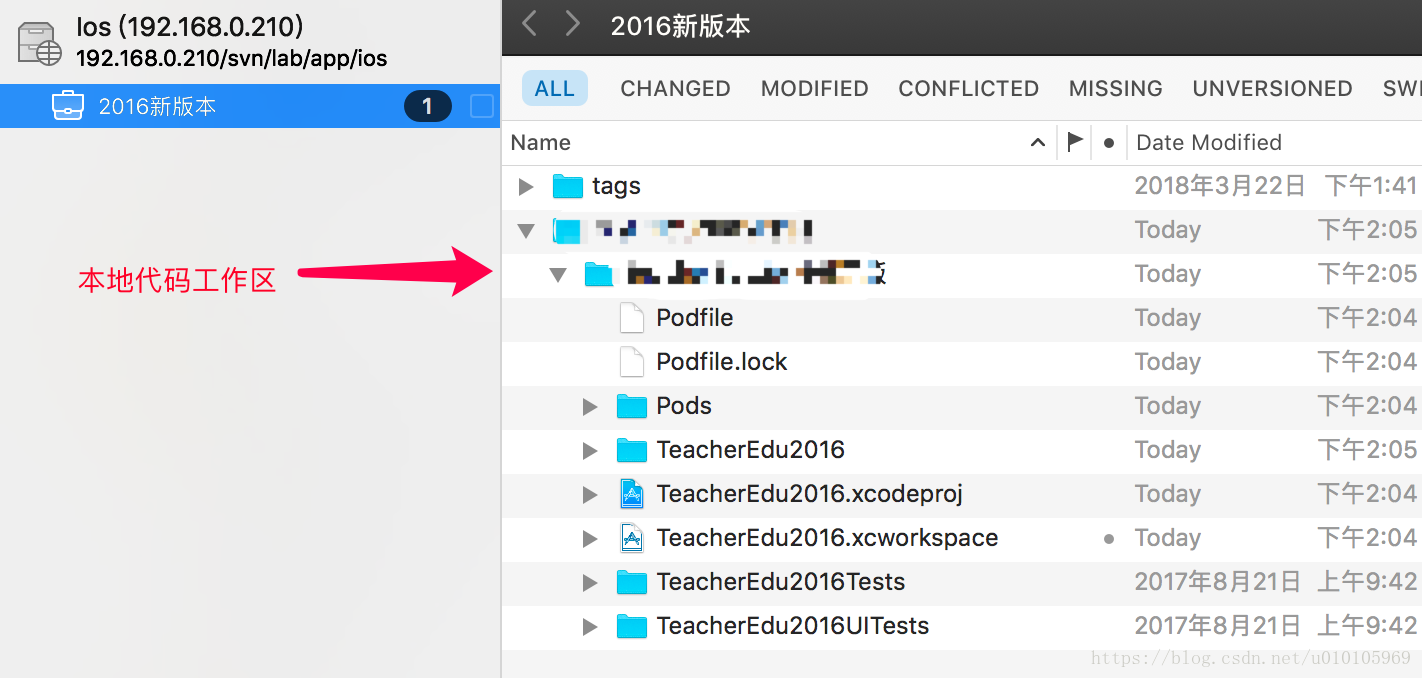Click the ios repository server icon
Image resolution: width=1422 pixels, height=678 pixels.
pos(40,43)
